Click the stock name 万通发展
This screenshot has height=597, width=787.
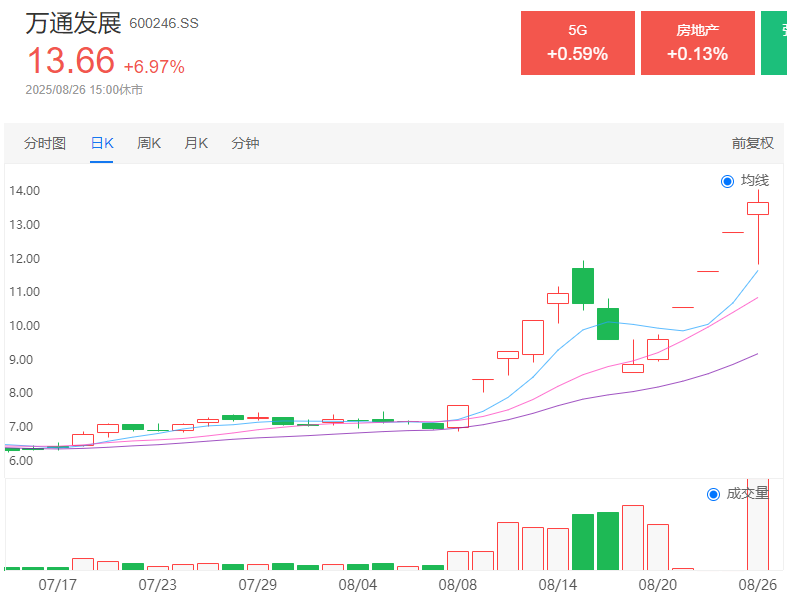73,23
